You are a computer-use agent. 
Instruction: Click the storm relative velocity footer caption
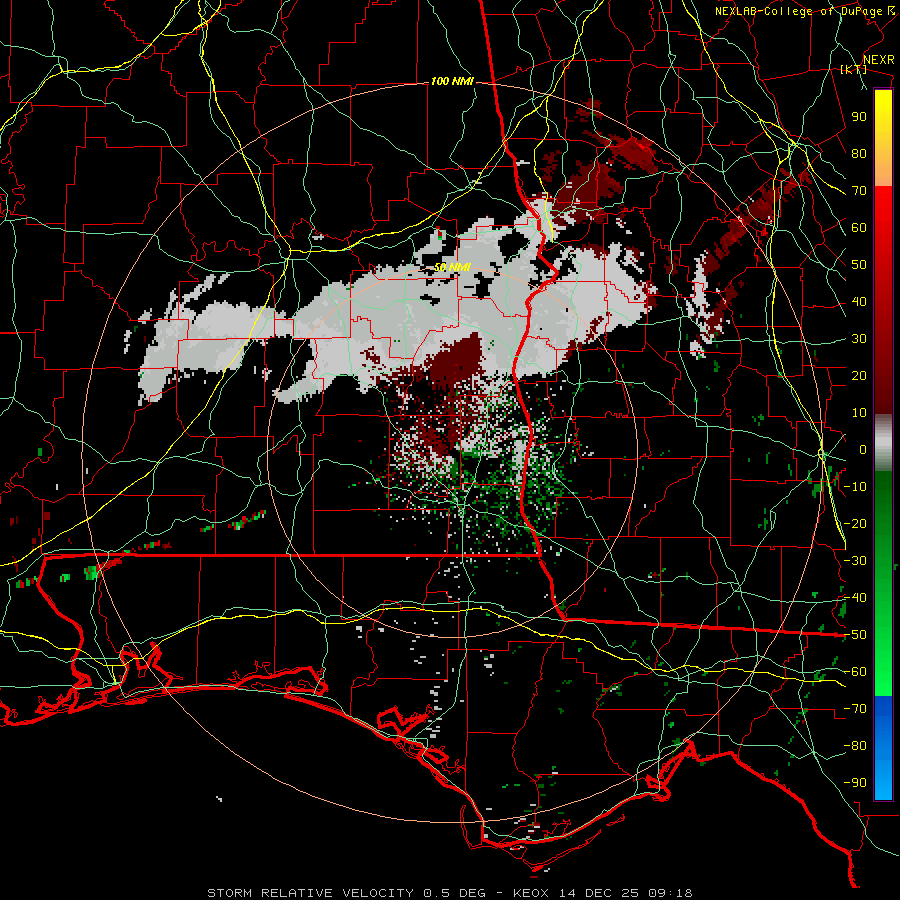[x=449, y=893]
